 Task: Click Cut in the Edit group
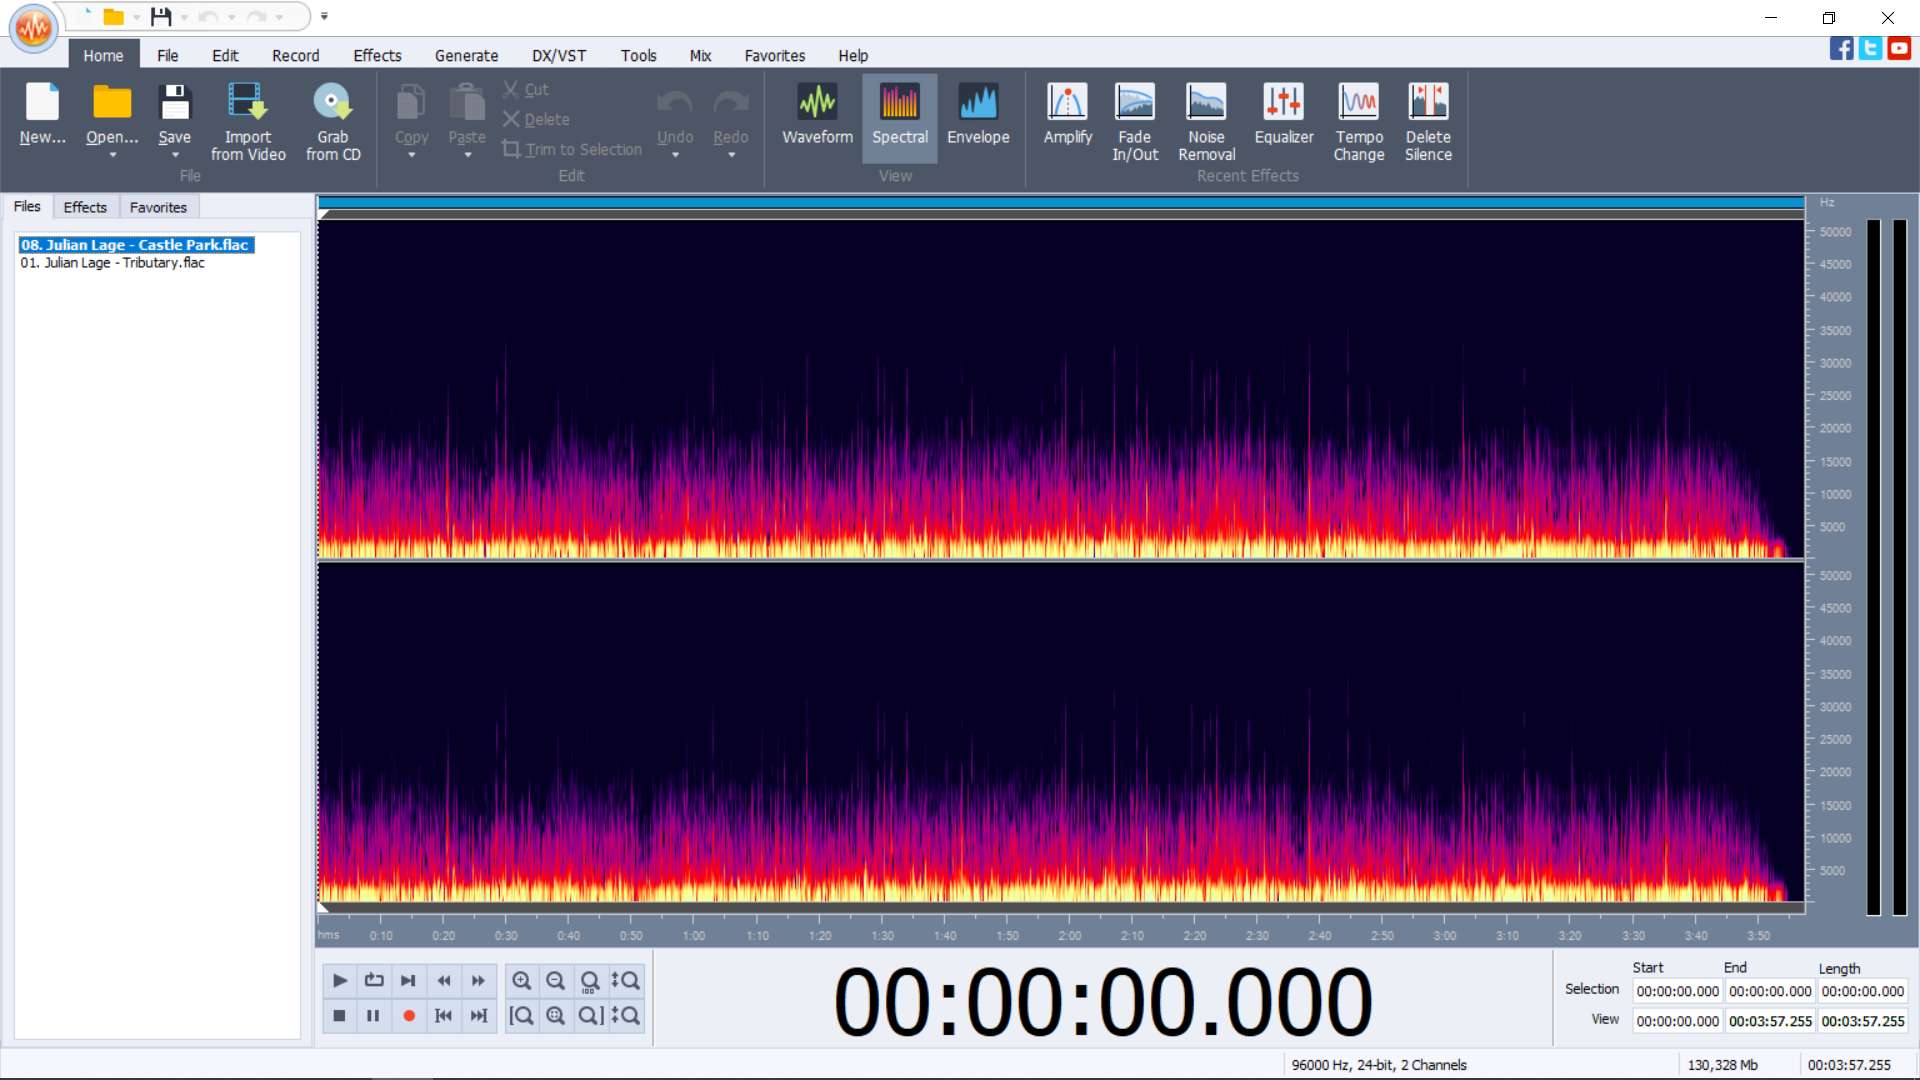(x=526, y=89)
